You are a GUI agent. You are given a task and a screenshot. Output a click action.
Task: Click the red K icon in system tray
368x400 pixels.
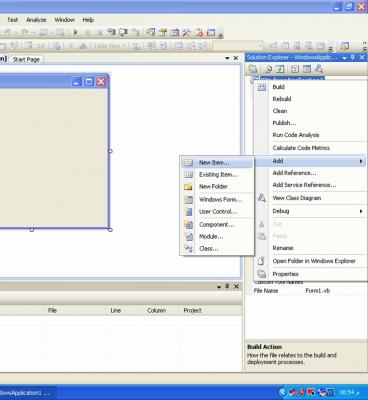(311, 392)
